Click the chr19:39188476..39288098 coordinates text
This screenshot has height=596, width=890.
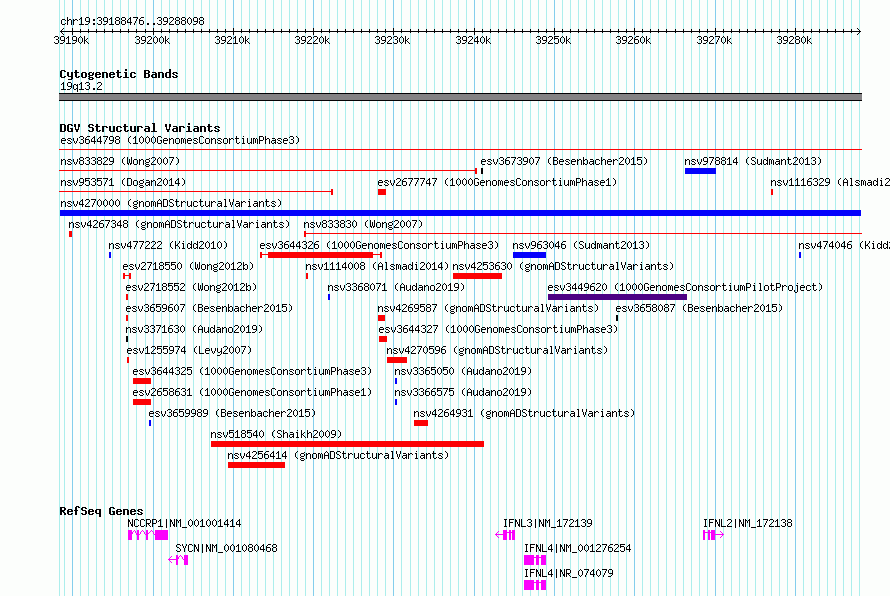132,22
